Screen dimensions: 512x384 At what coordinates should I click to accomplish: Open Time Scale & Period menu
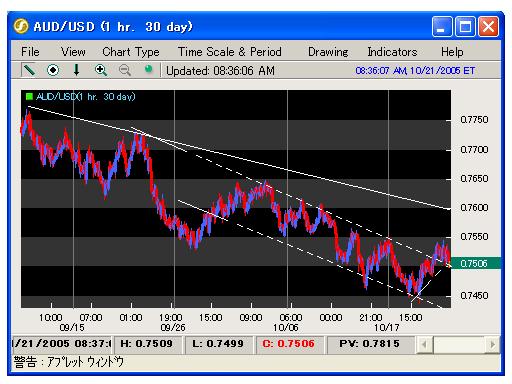pyautogui.click(x=230, y=52)
